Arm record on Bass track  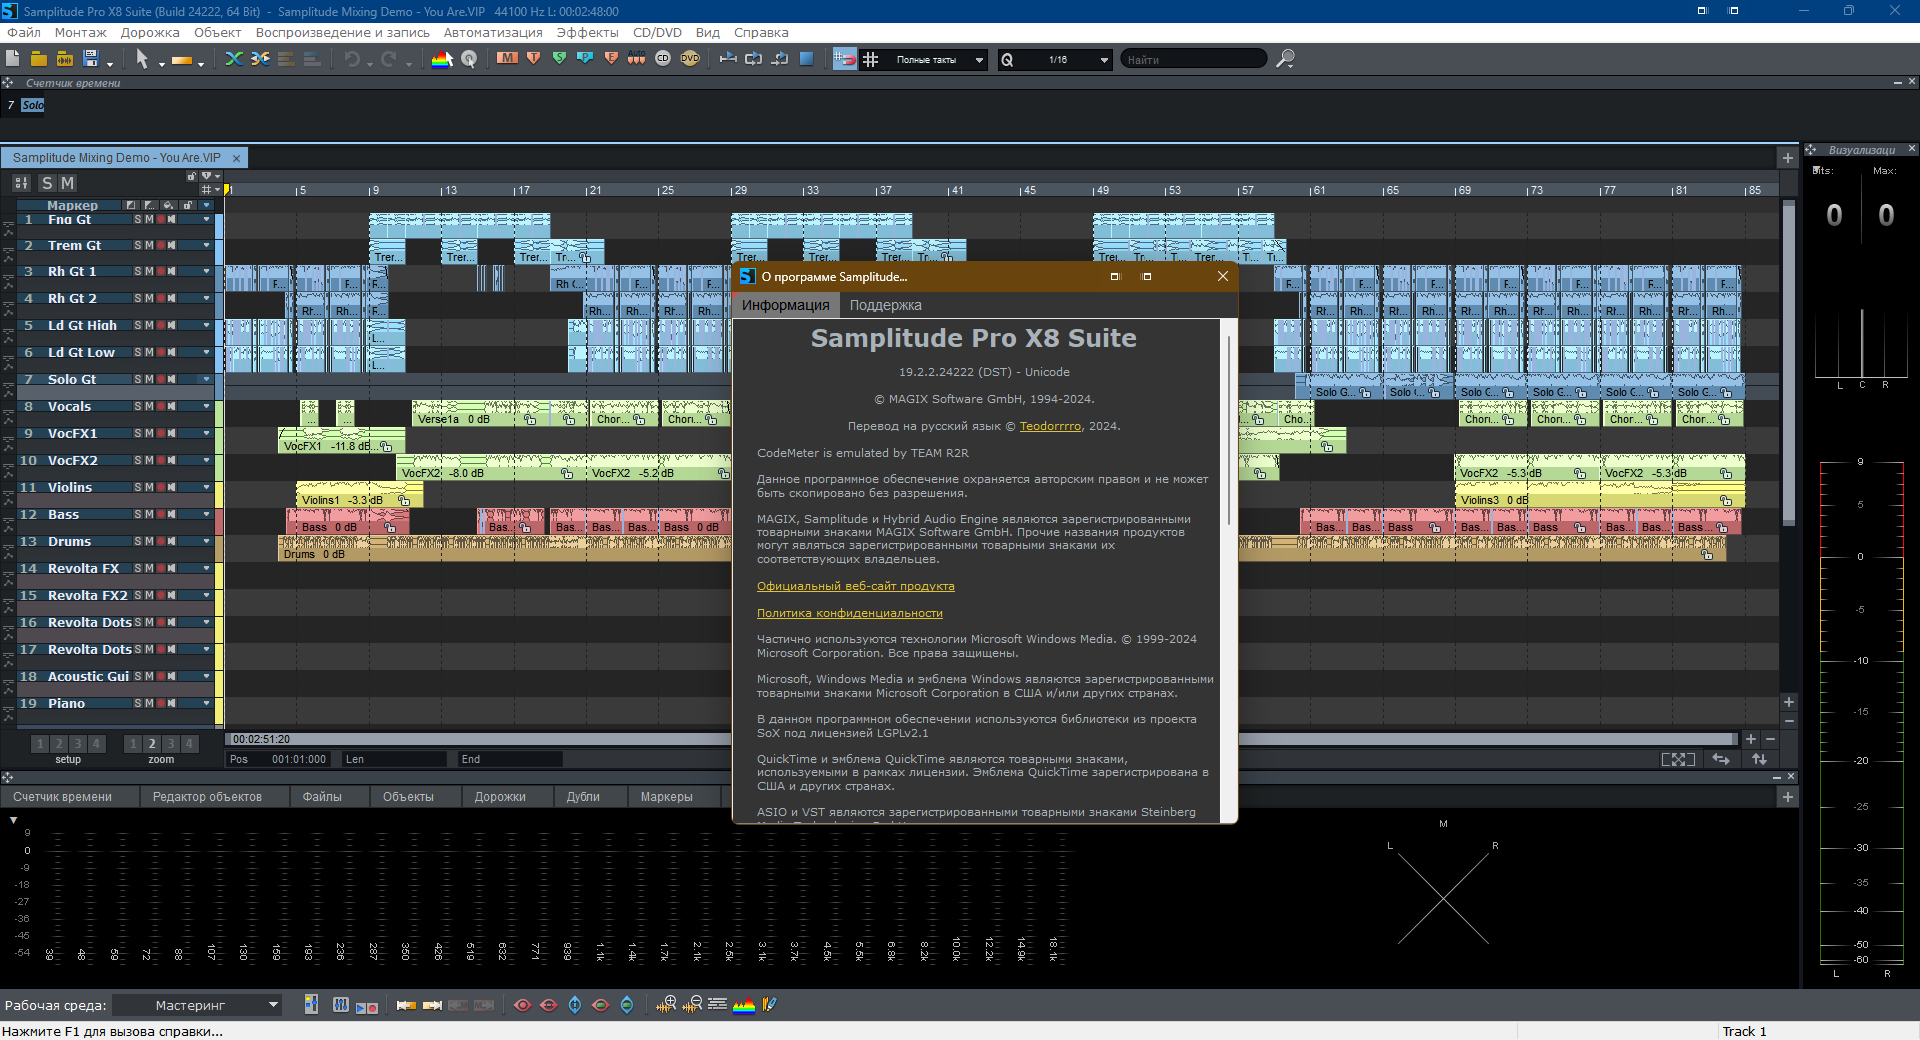point(160,515)
